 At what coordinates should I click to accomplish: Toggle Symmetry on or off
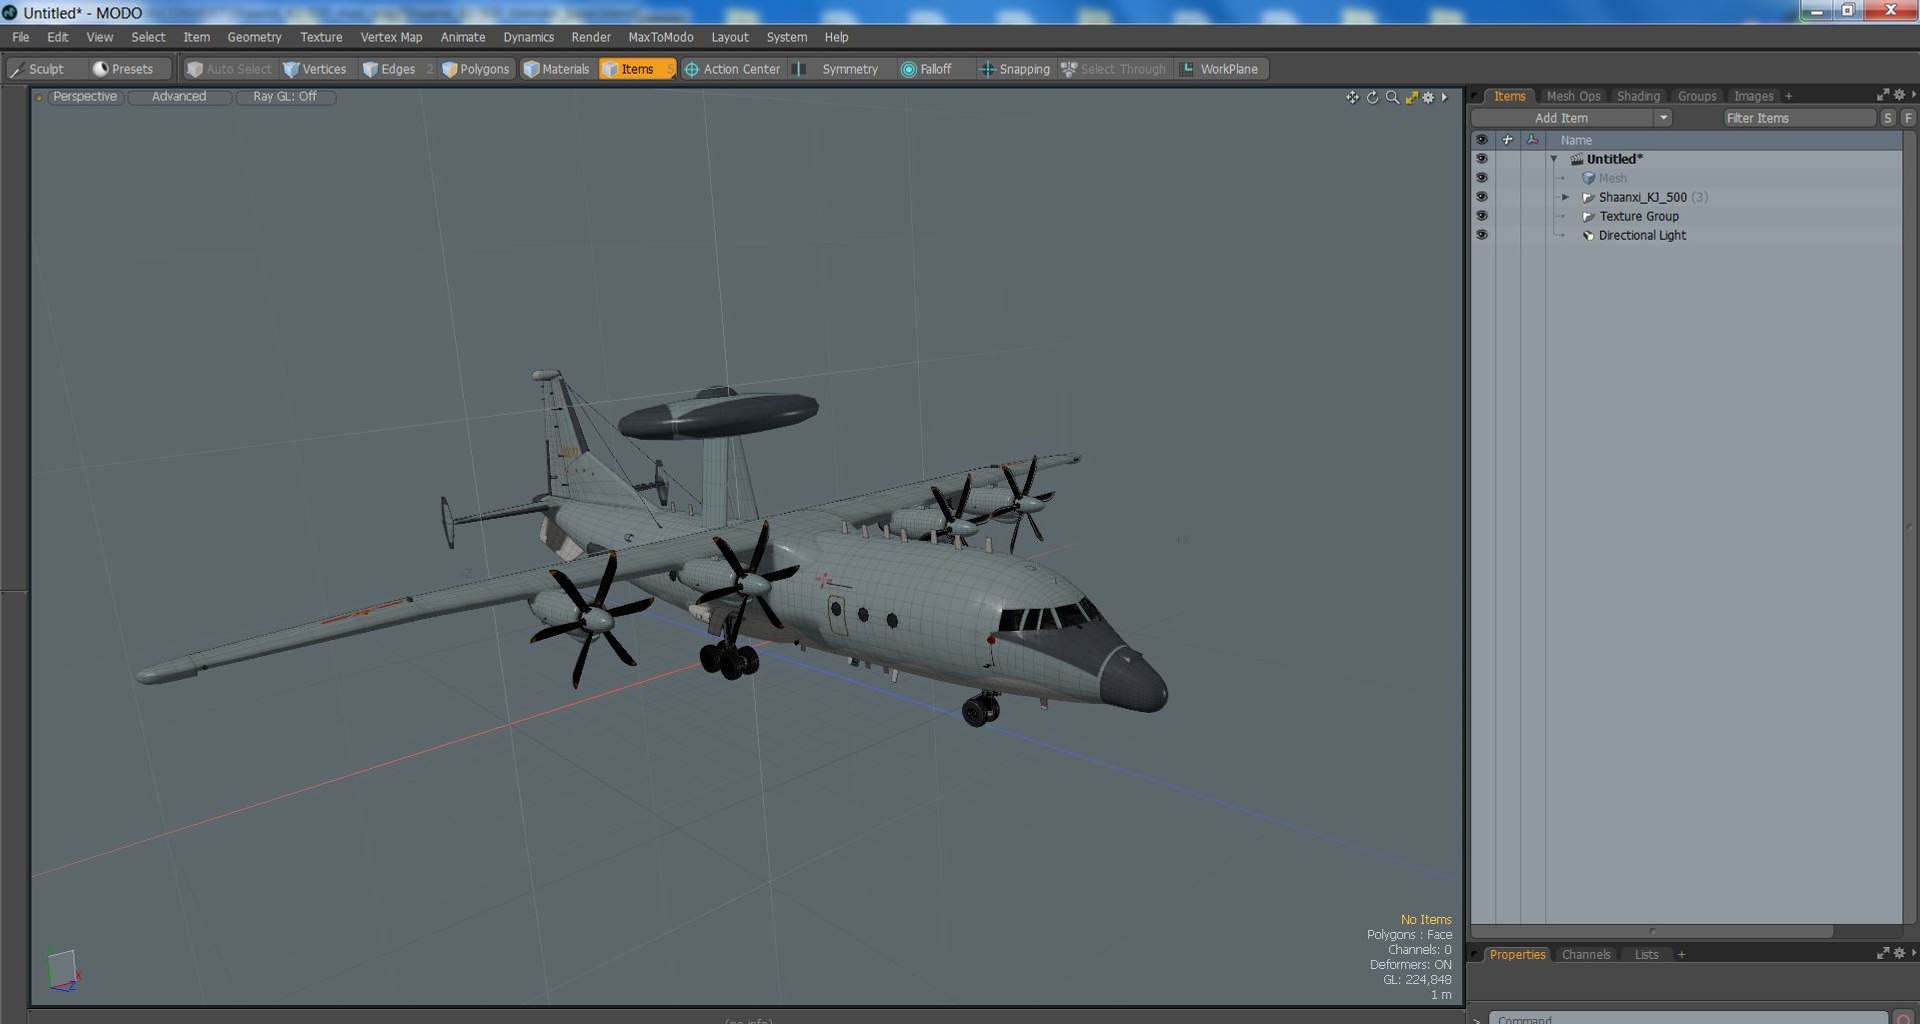[839, 69]
